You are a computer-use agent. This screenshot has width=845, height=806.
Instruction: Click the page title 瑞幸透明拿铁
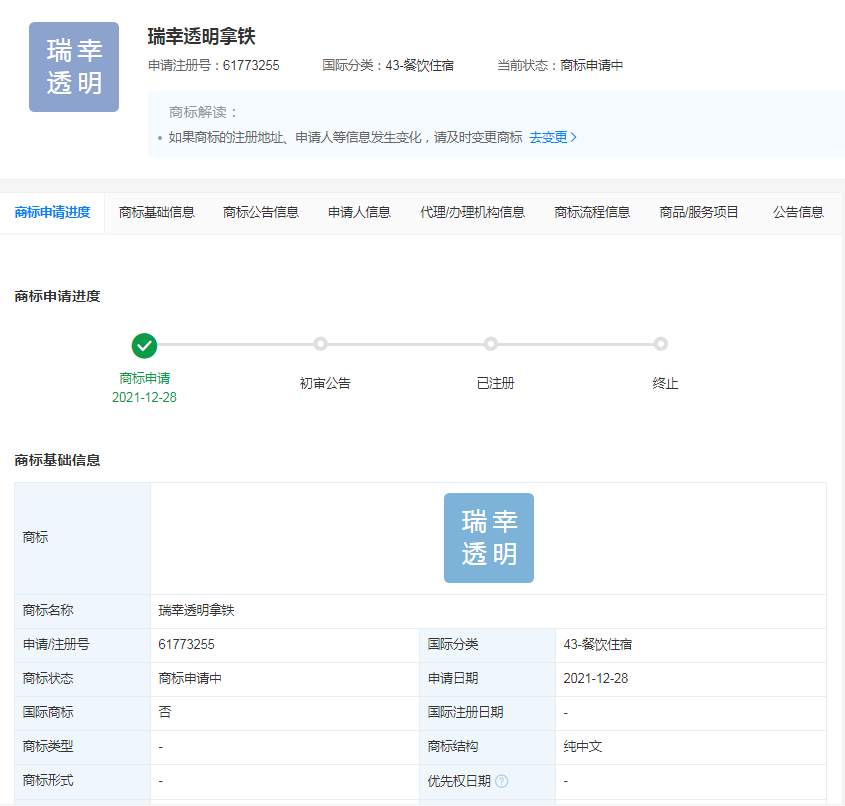(202, 36)
